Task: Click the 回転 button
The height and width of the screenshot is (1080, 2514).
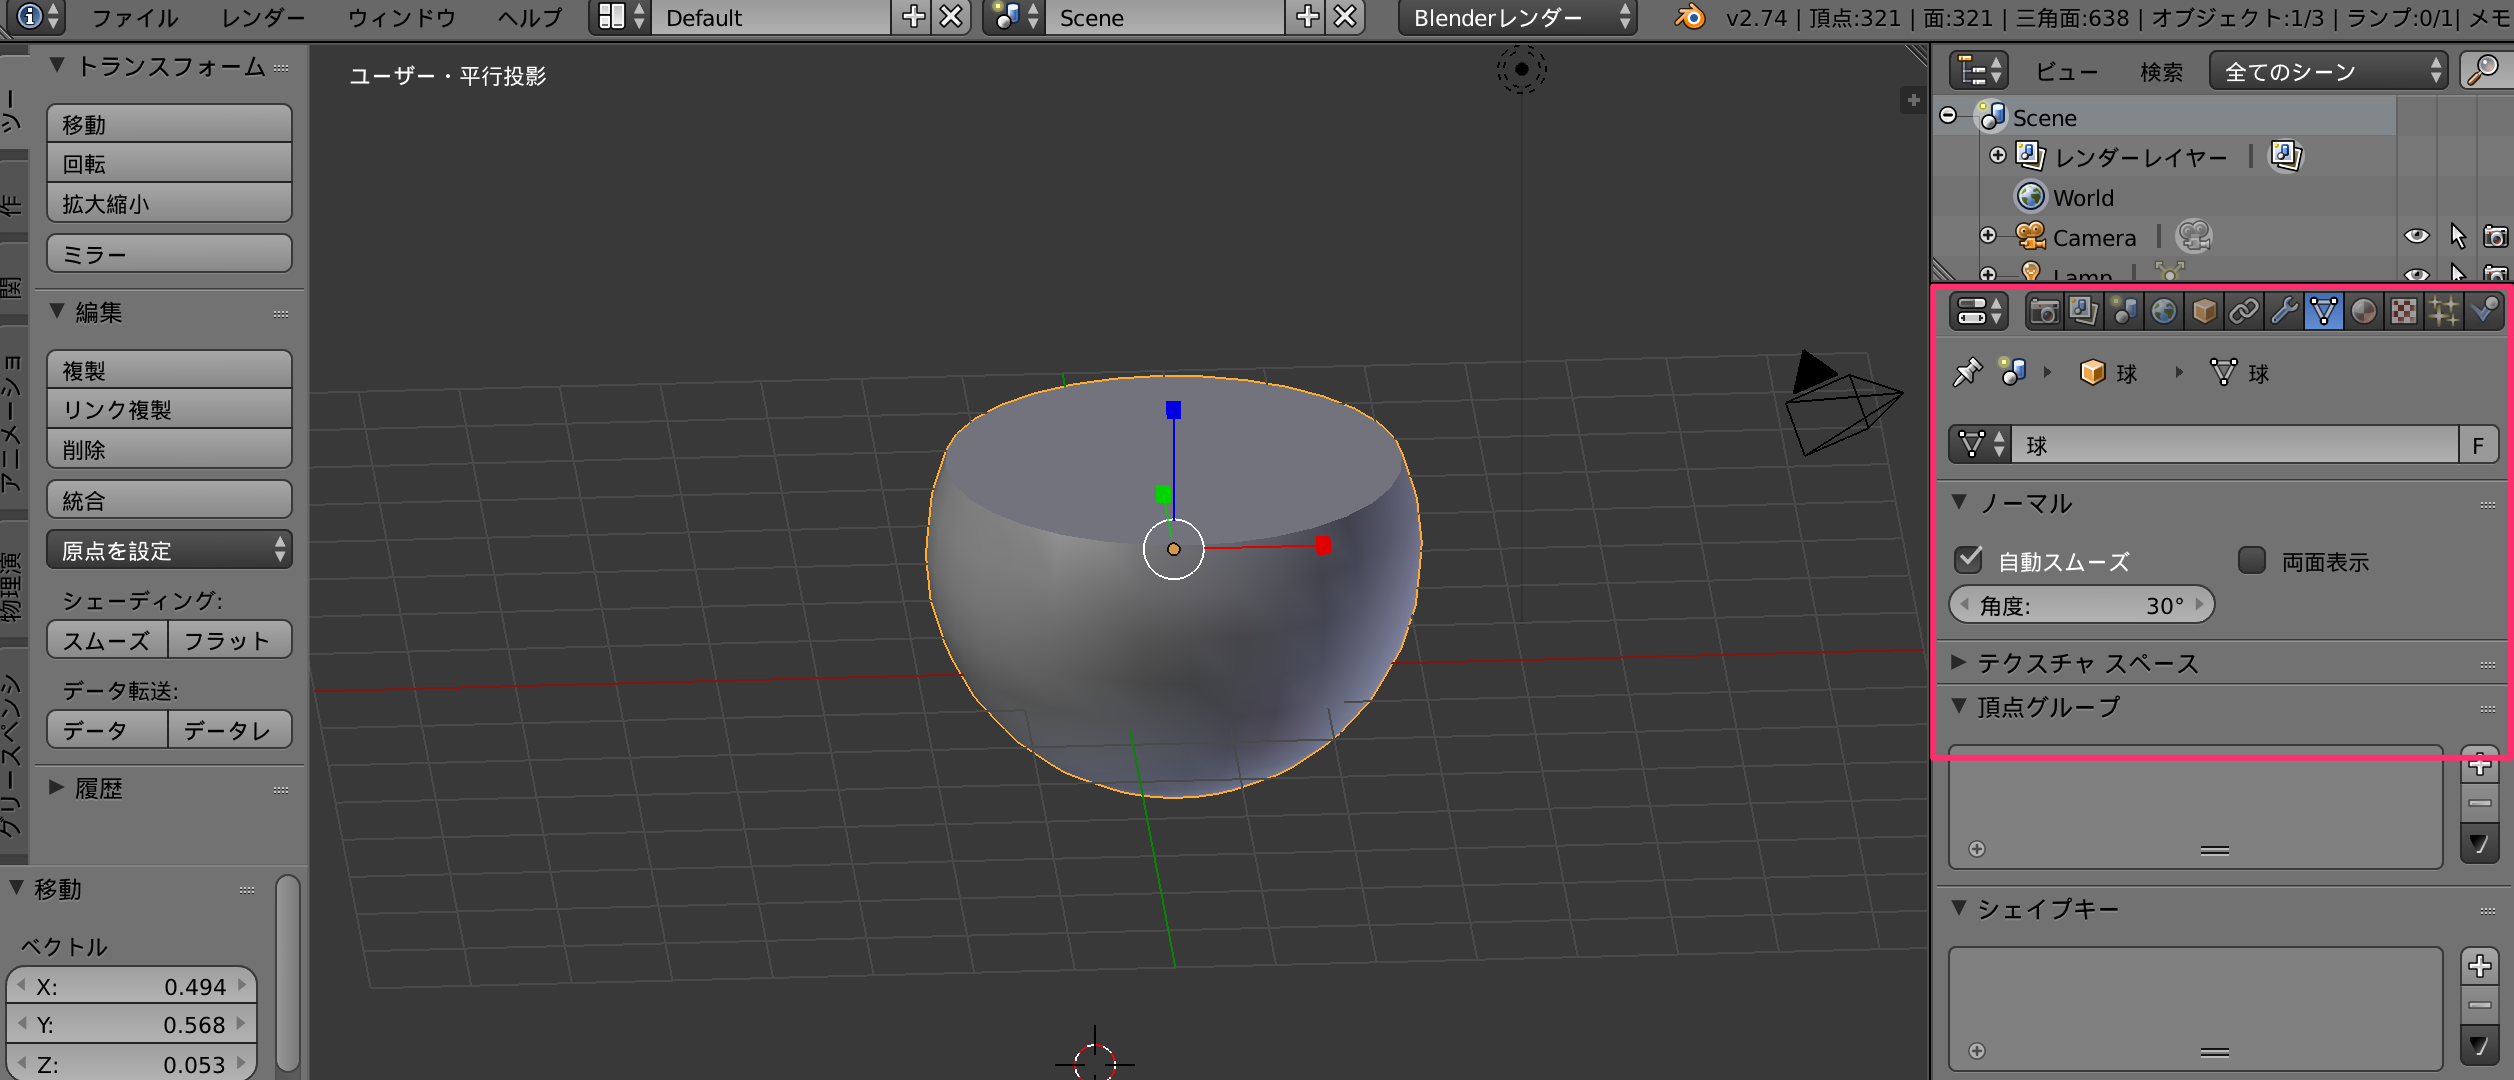Action: [x=170, y=164]
